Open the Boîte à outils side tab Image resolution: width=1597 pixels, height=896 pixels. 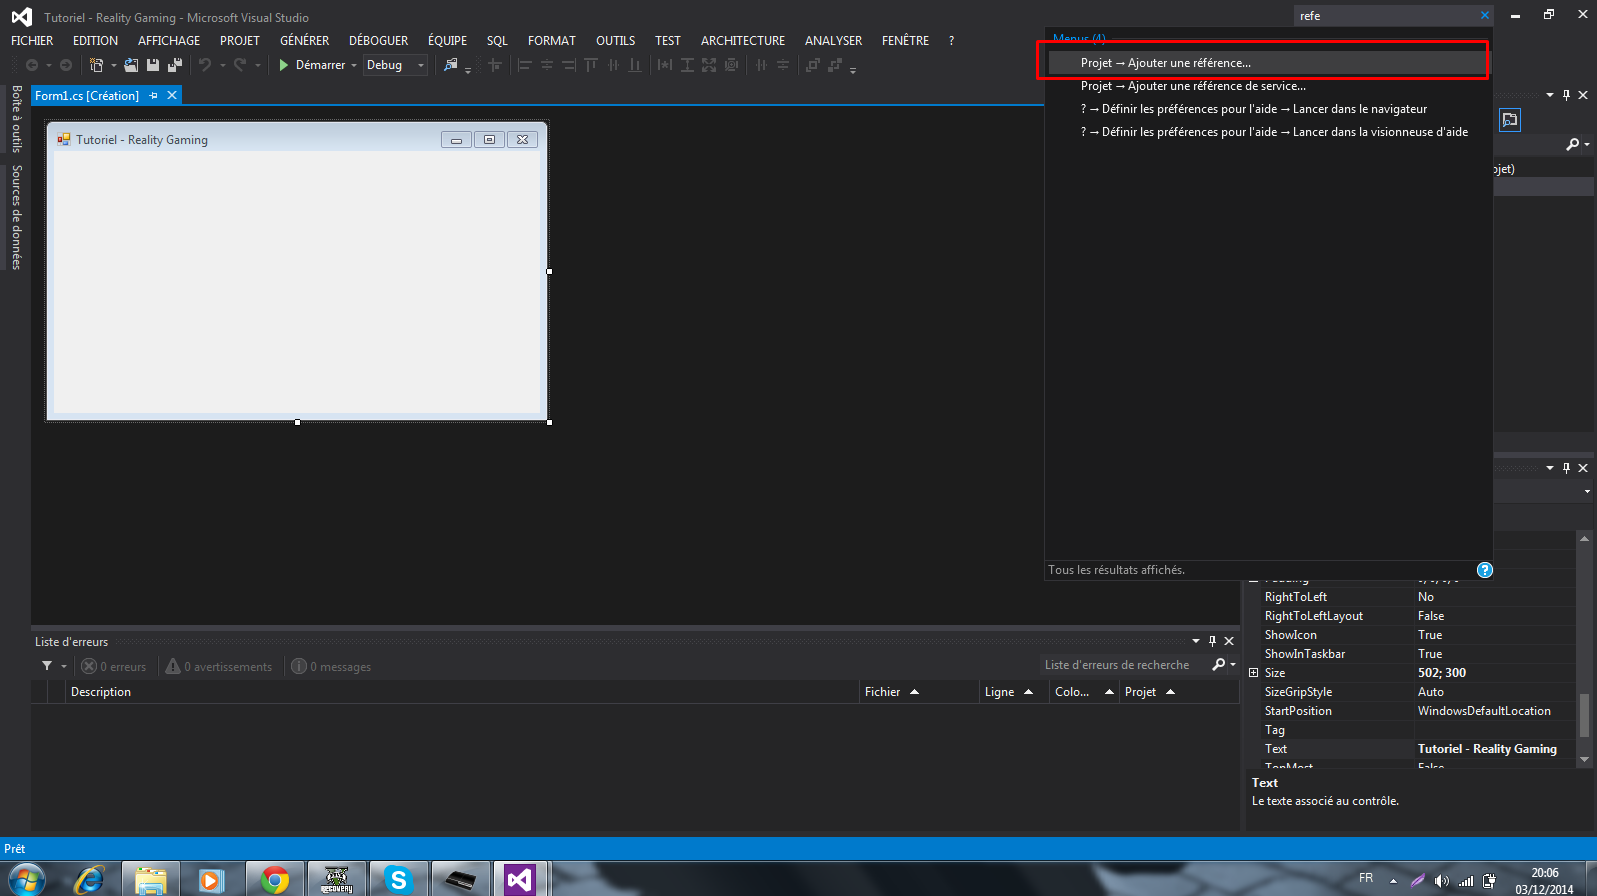click(17, 118)
